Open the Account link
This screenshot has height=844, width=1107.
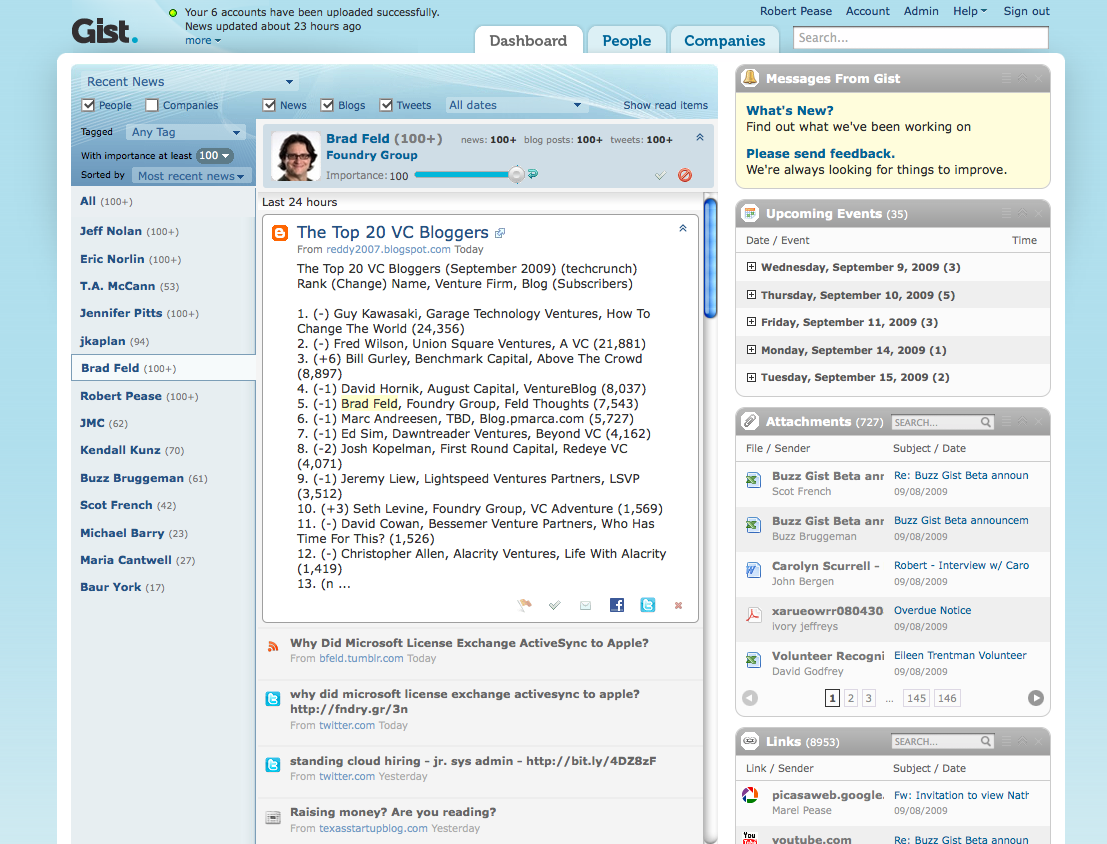(x=868, y=11)
